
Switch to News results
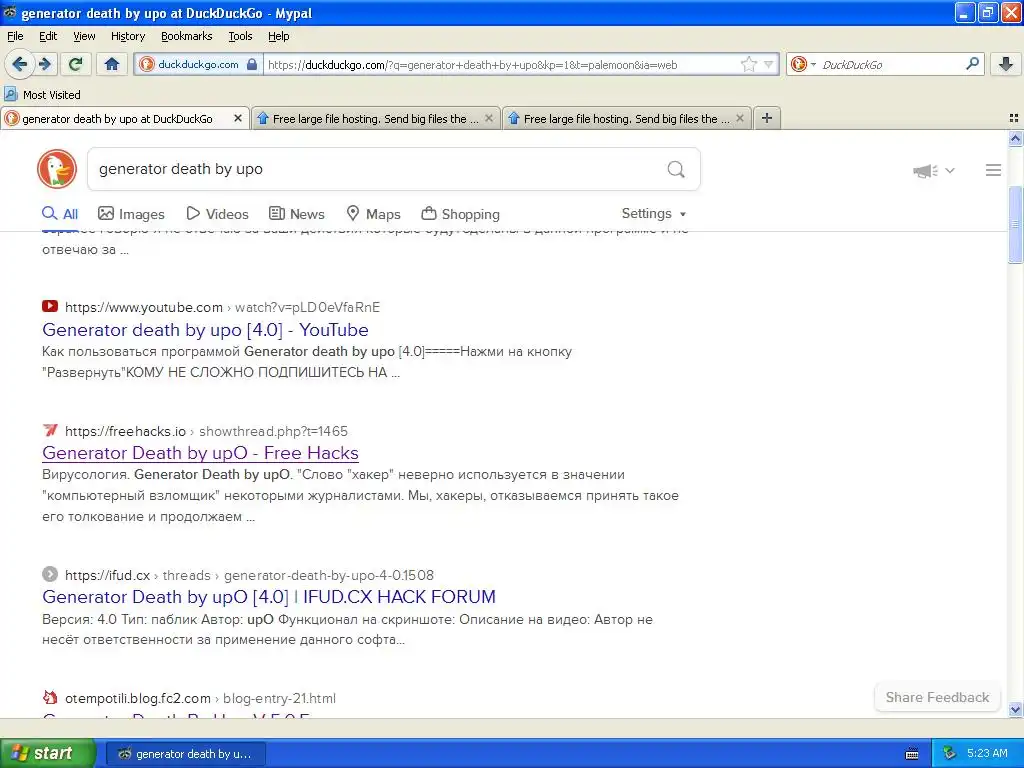point(296,214)
